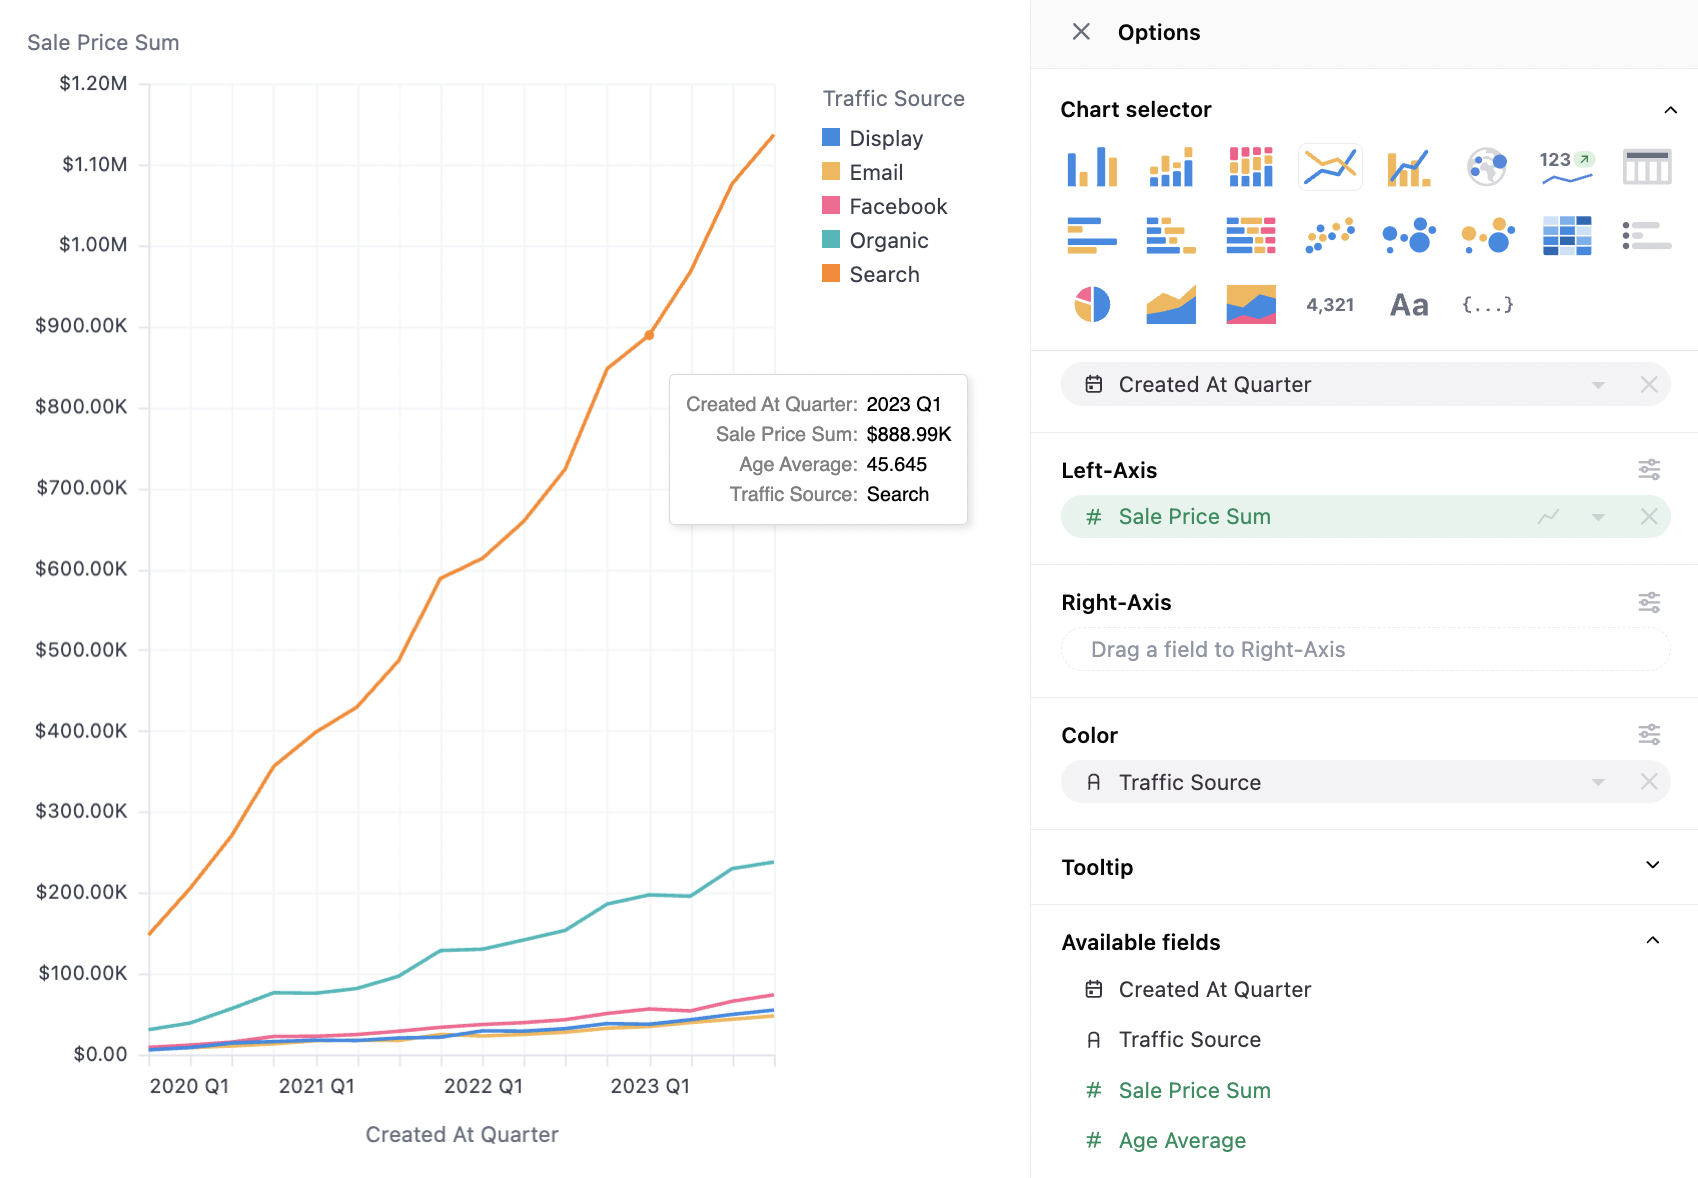
Task: Select the single value 4,321 chart
Action: [1330, 305]
